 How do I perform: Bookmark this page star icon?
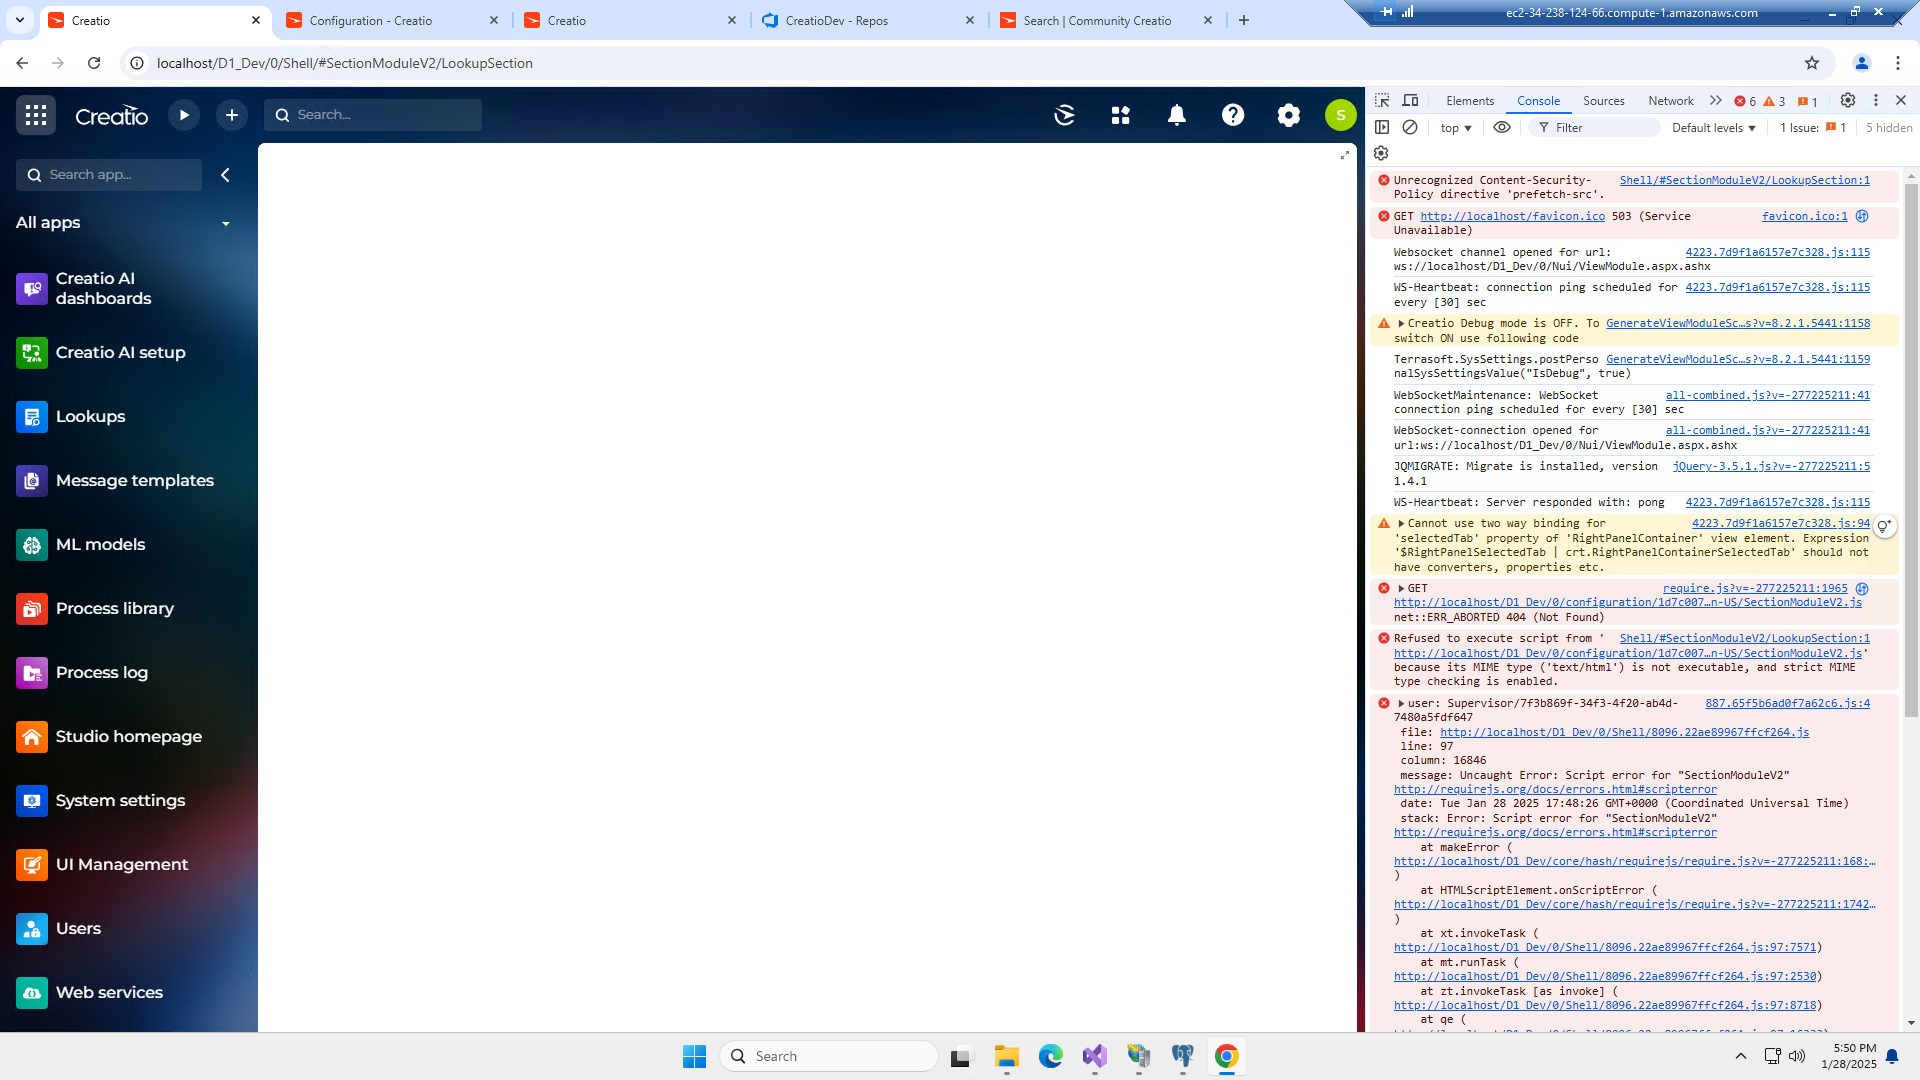click(1812, 63)
